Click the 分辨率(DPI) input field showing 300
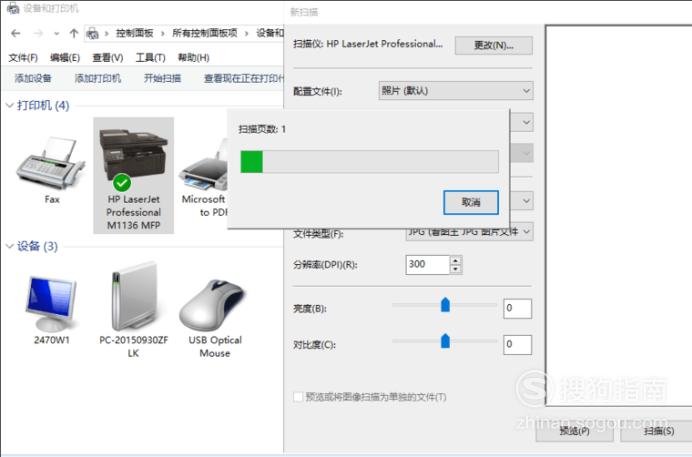Image resolution: width=692 pixels, height=457 pixels. click(x=428, y=265)
